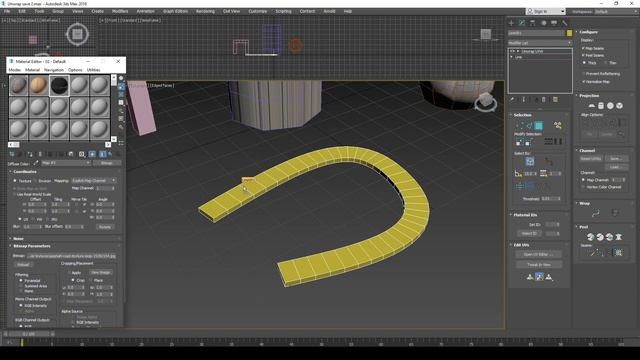Click the Bitmap map type button
The image size is (640, 360).
coord(107,163)
